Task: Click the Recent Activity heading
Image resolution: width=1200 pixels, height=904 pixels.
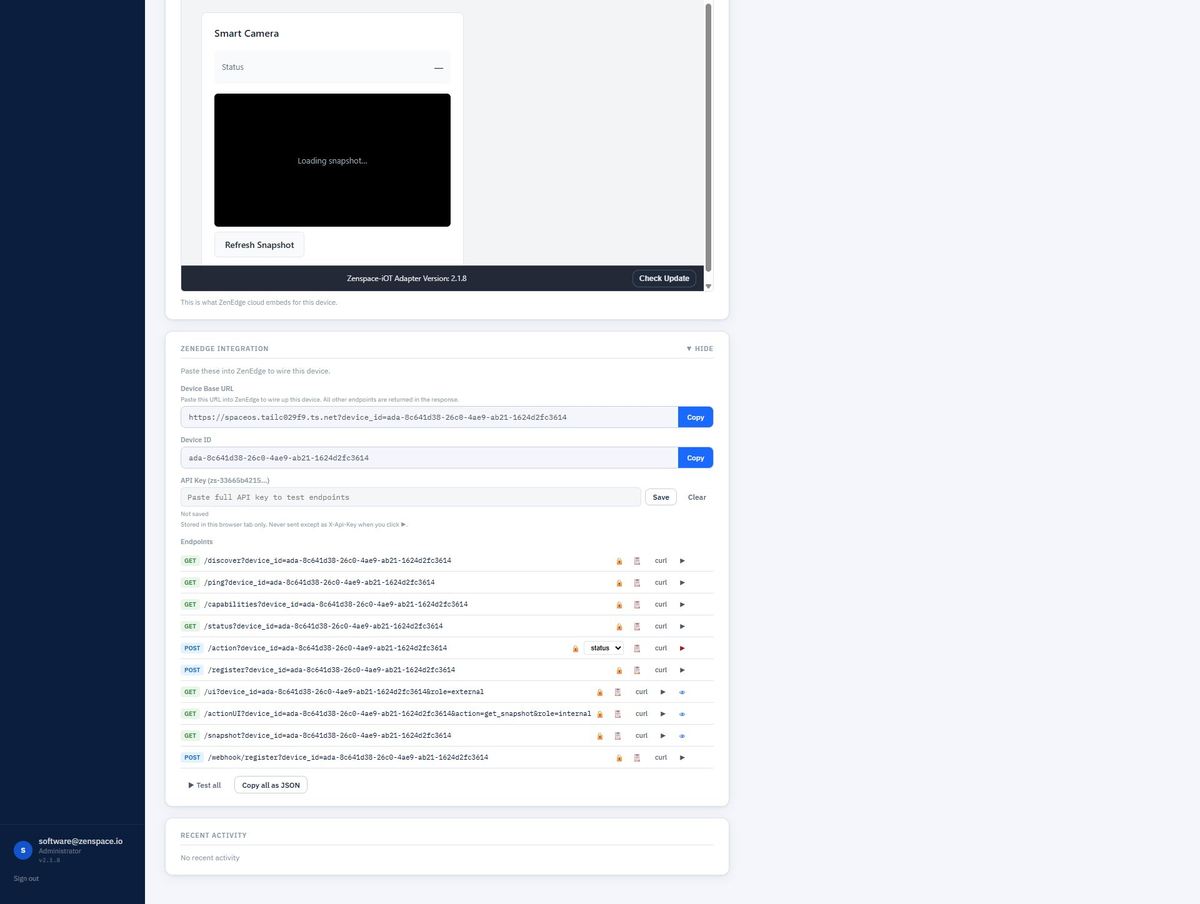Action: pos(213,835)
